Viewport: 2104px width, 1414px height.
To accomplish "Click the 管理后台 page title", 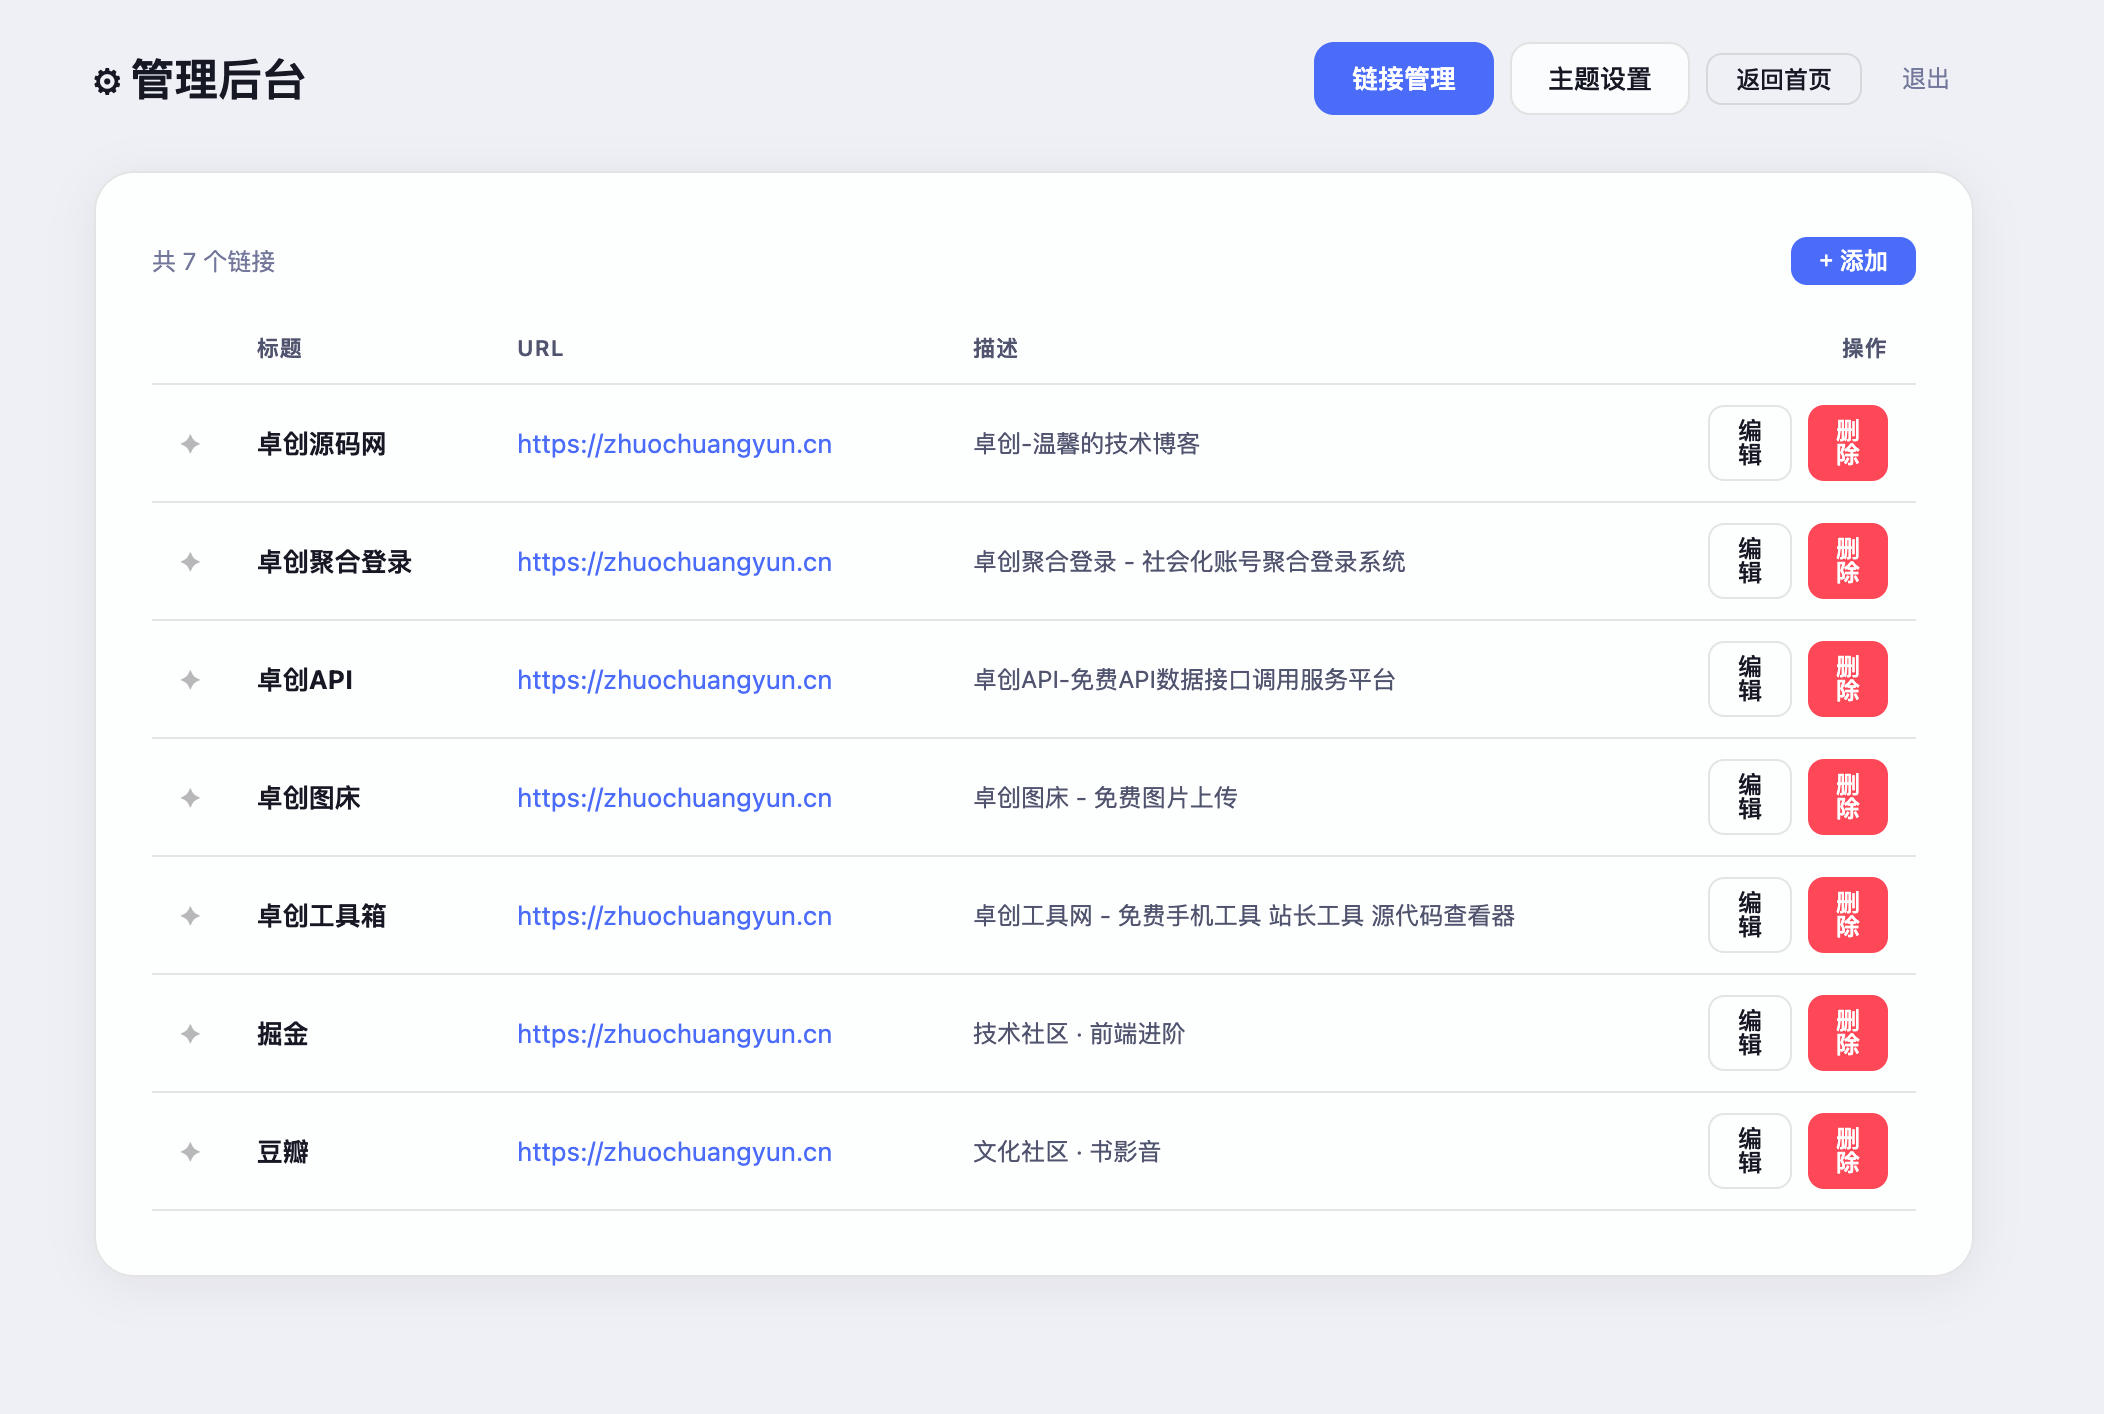I will click(218, 80).
